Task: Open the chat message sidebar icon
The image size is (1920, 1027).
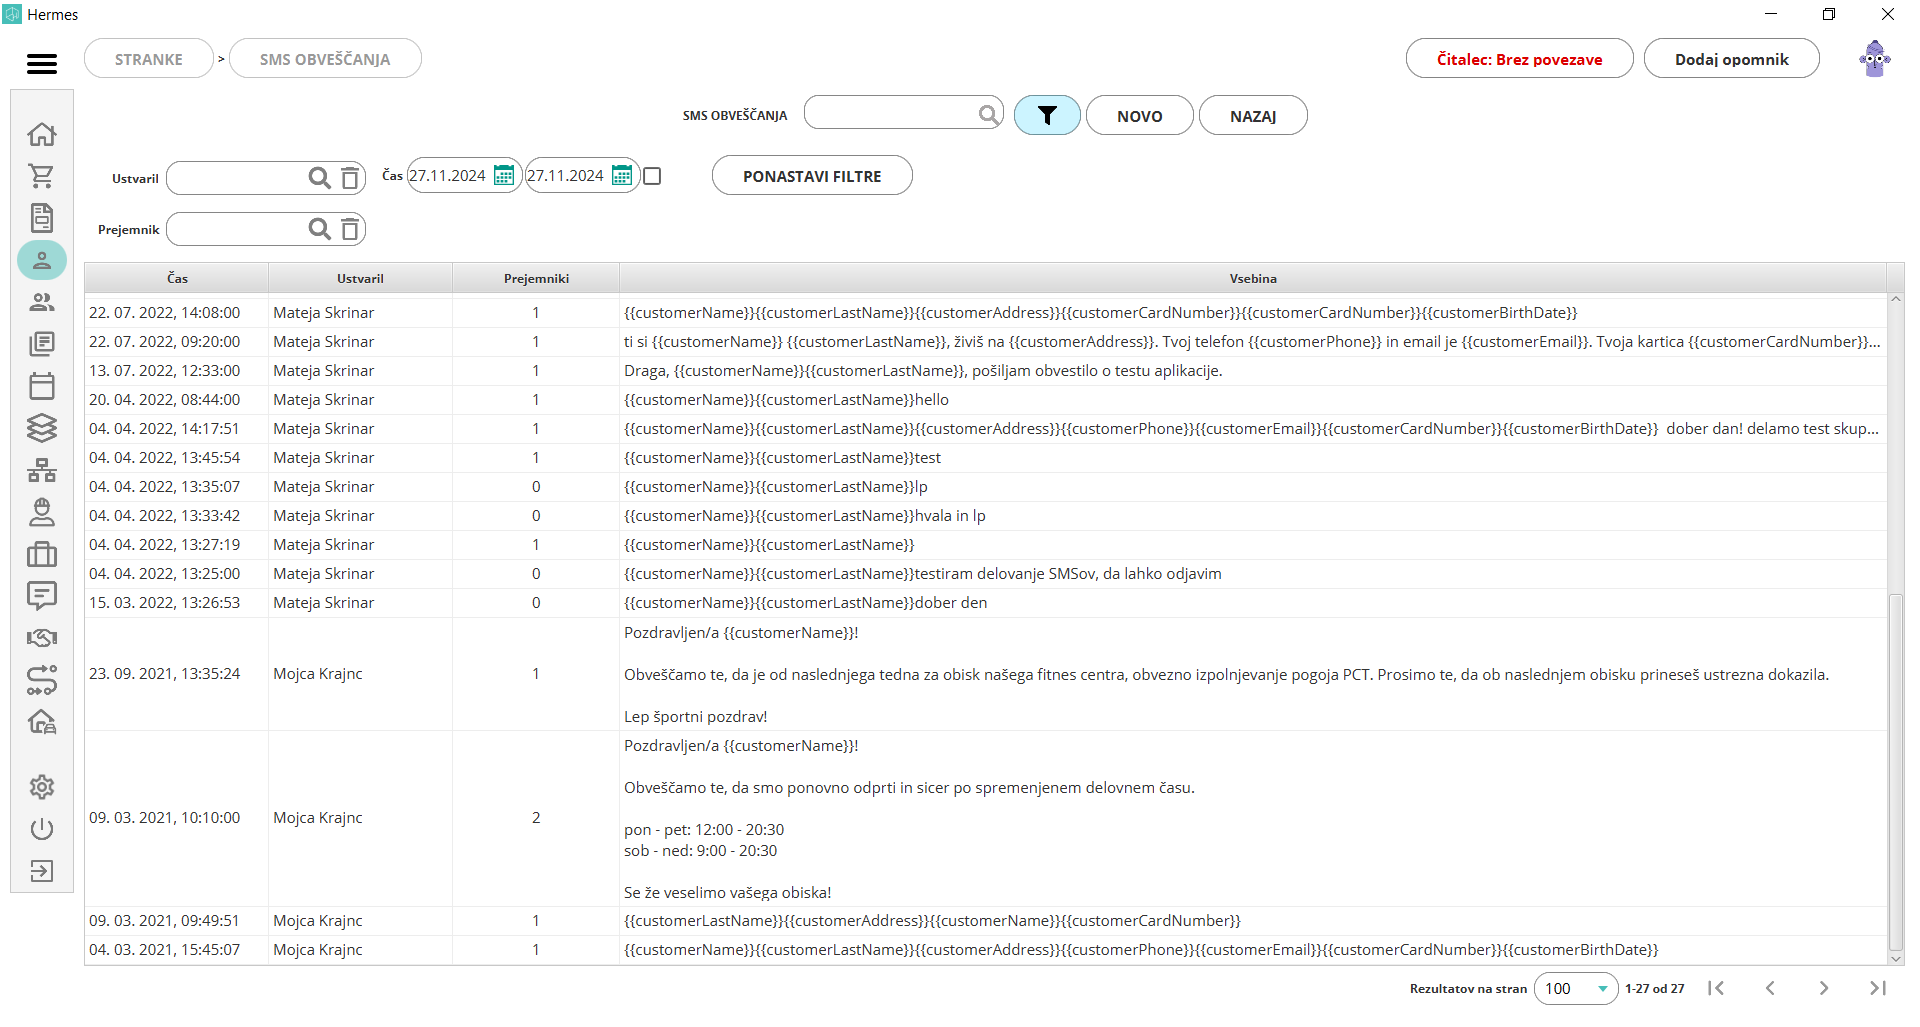Action: click(42, 596)
